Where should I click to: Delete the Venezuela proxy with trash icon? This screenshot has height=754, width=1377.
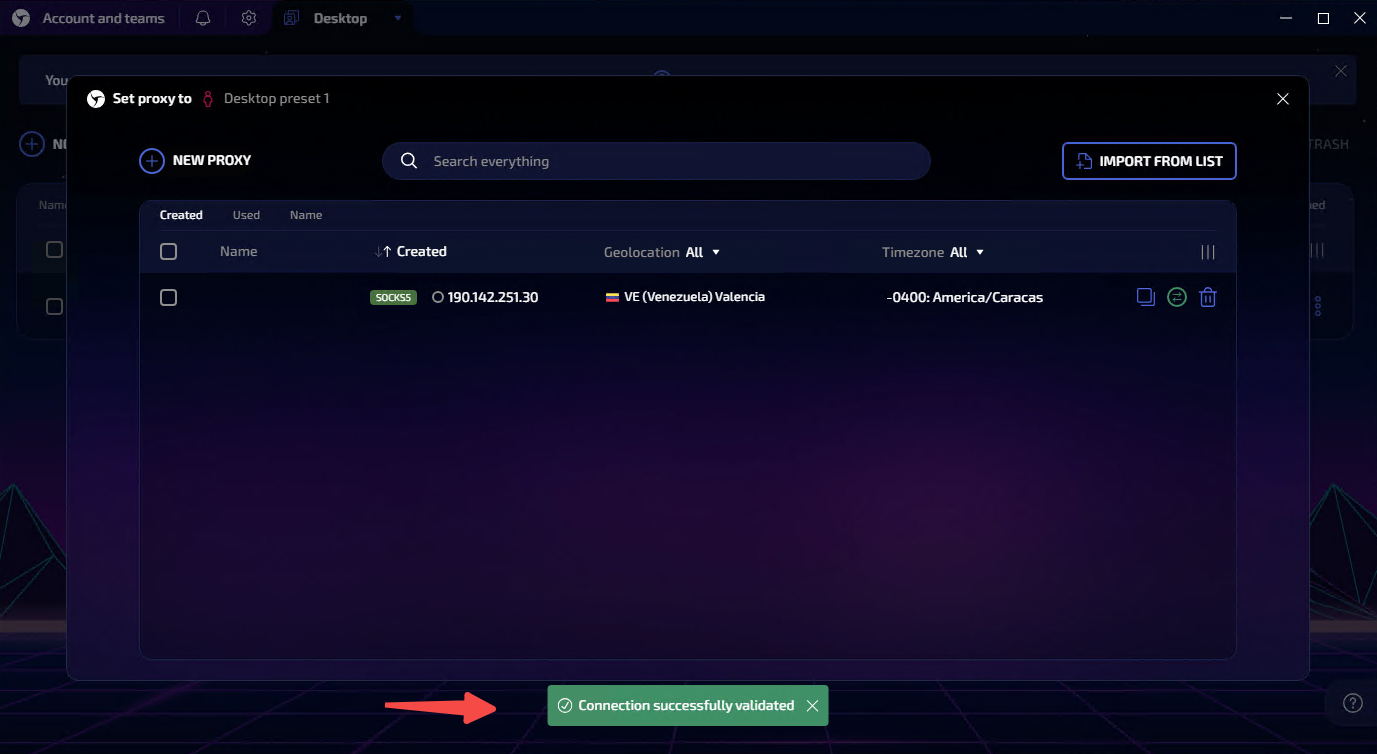pos(1208,297)
